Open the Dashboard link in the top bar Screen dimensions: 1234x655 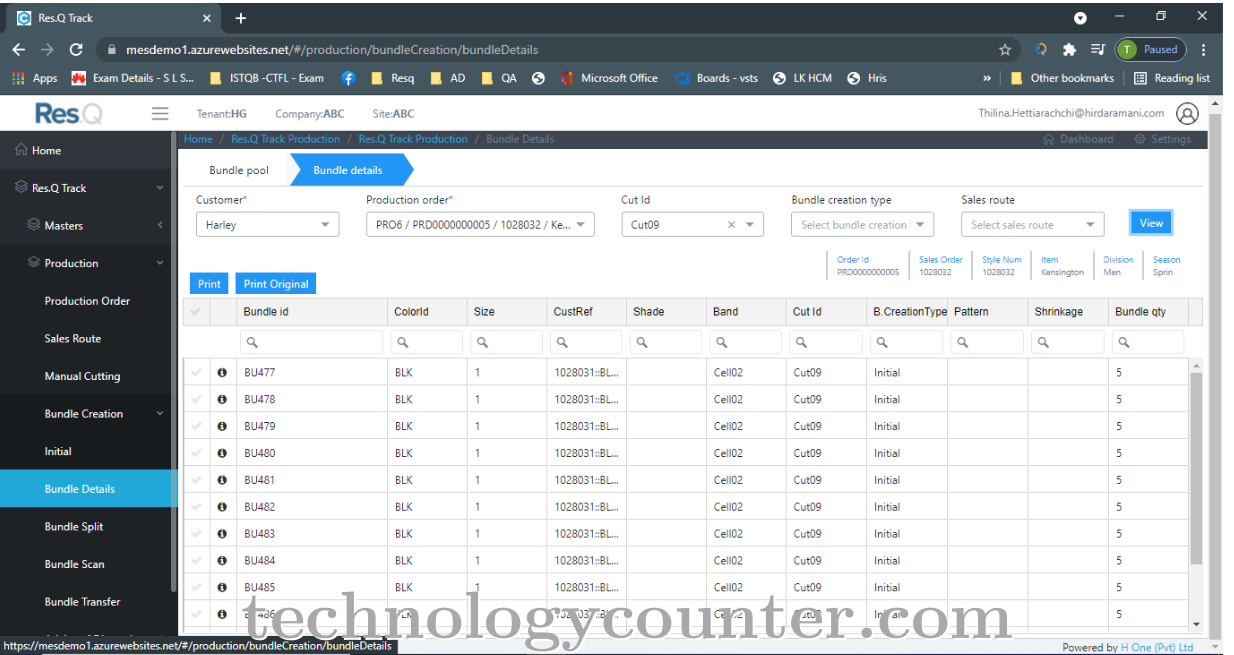pos(1078,140)
